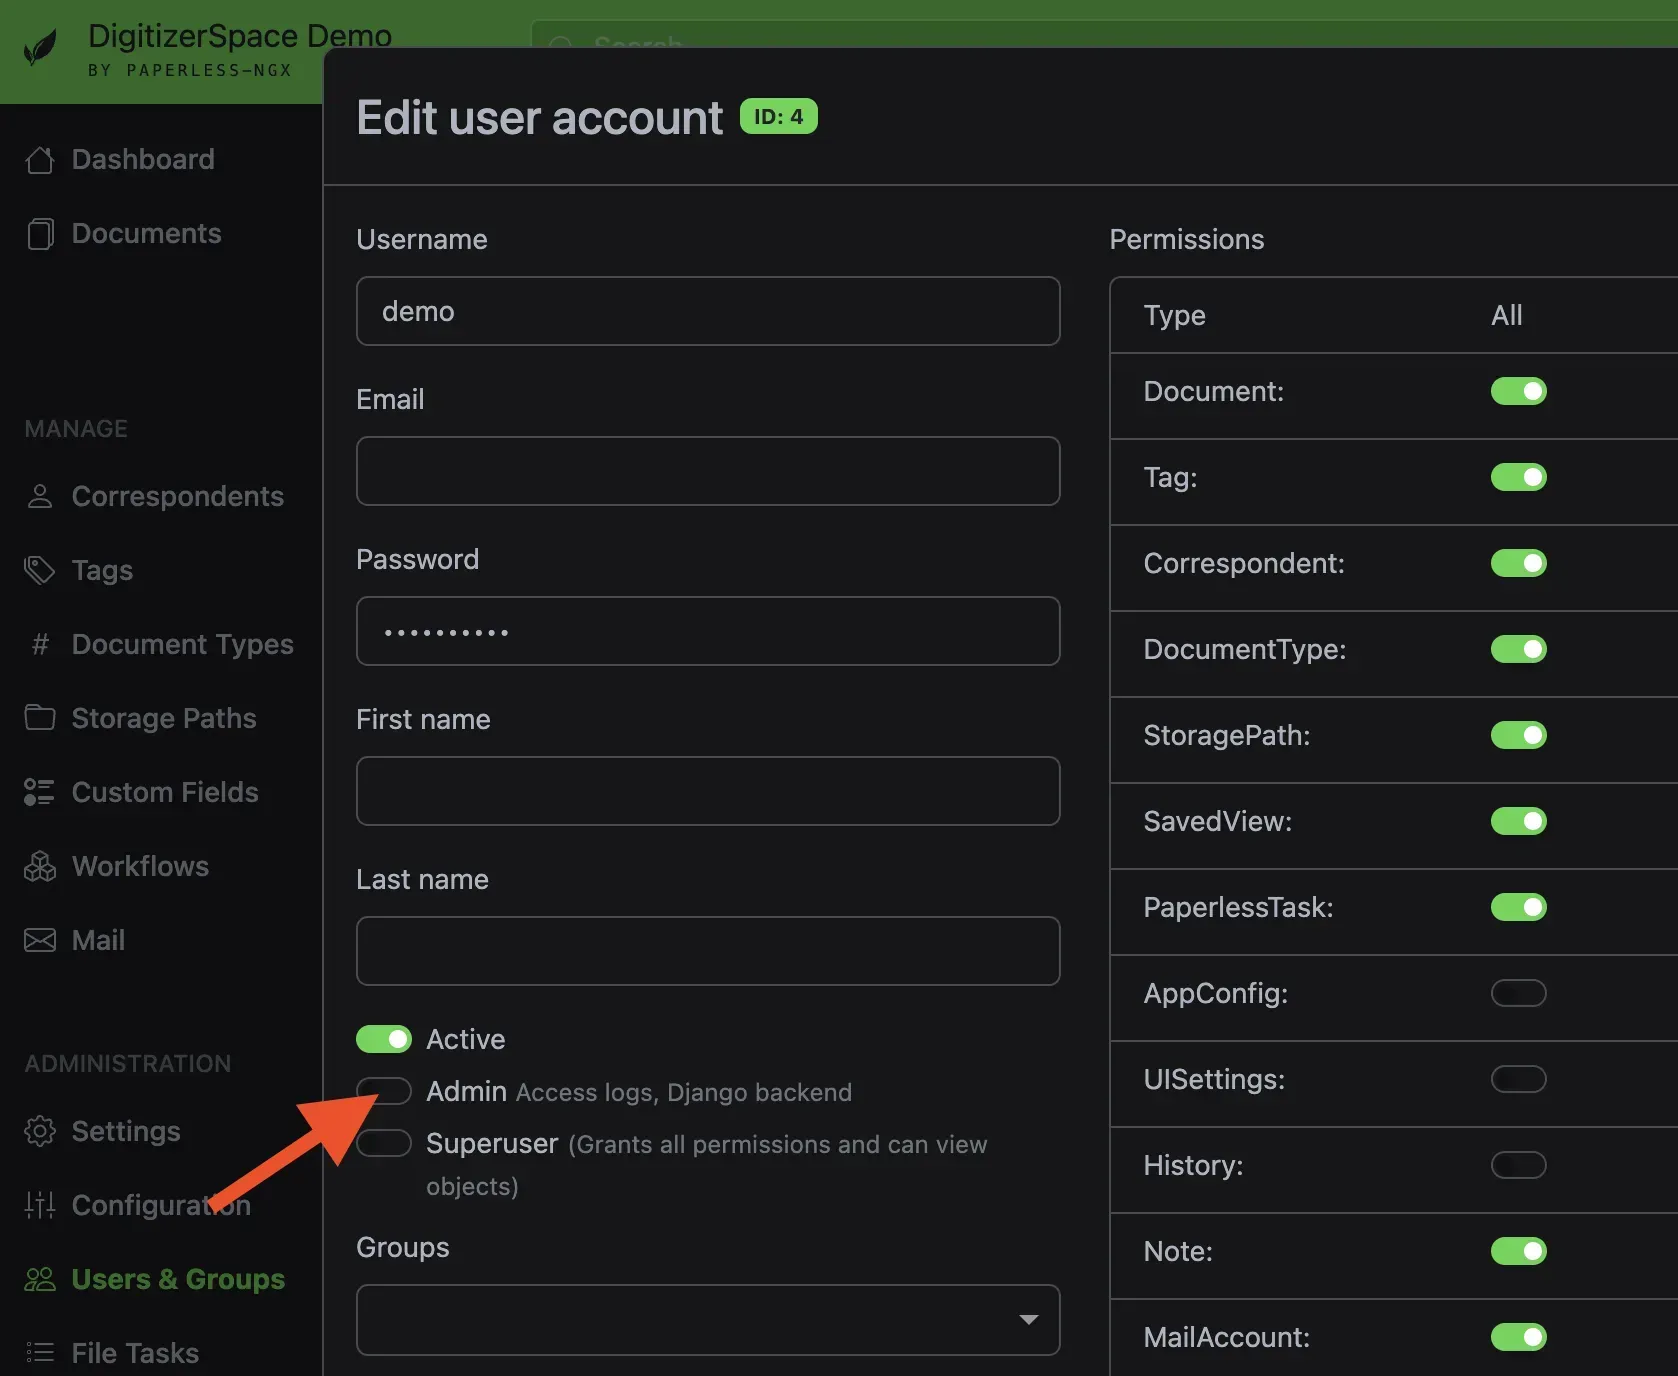Screen dimensions: 1678x1376
Task: Click the ID: 4 badge
Action: point(778,116)
